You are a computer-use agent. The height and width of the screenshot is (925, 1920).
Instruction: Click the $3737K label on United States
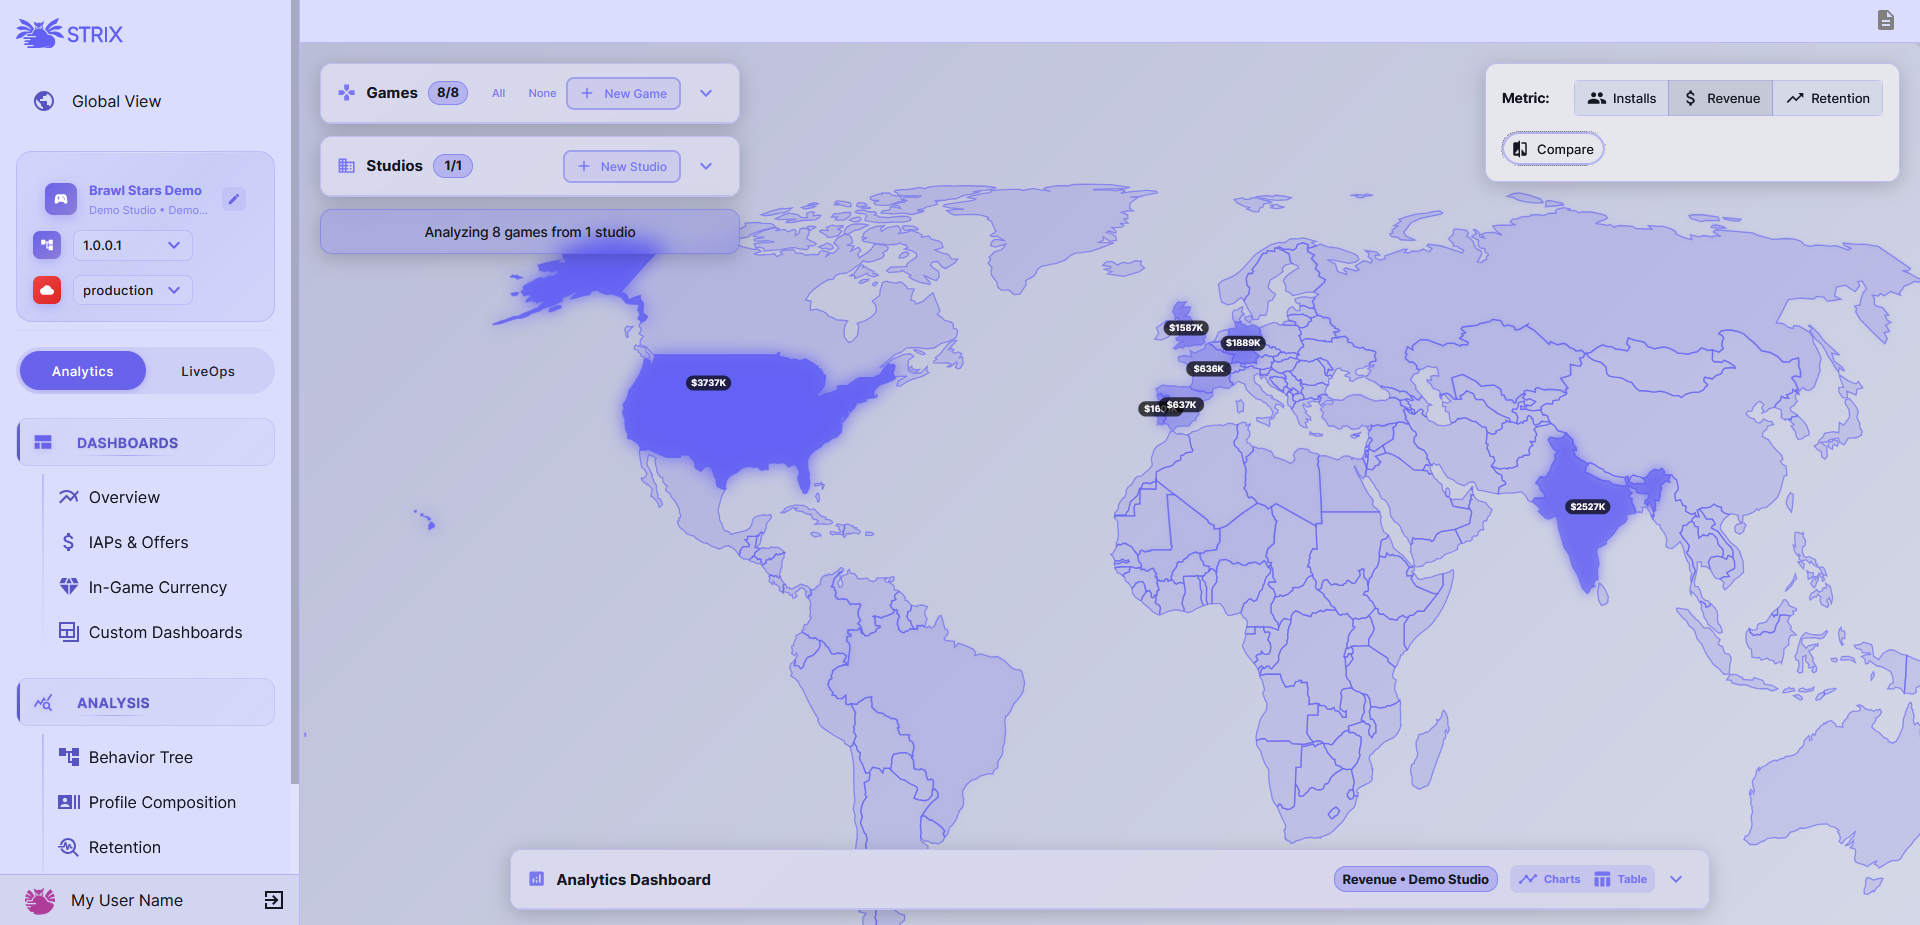pyautogui.click(x=709, y=383)
